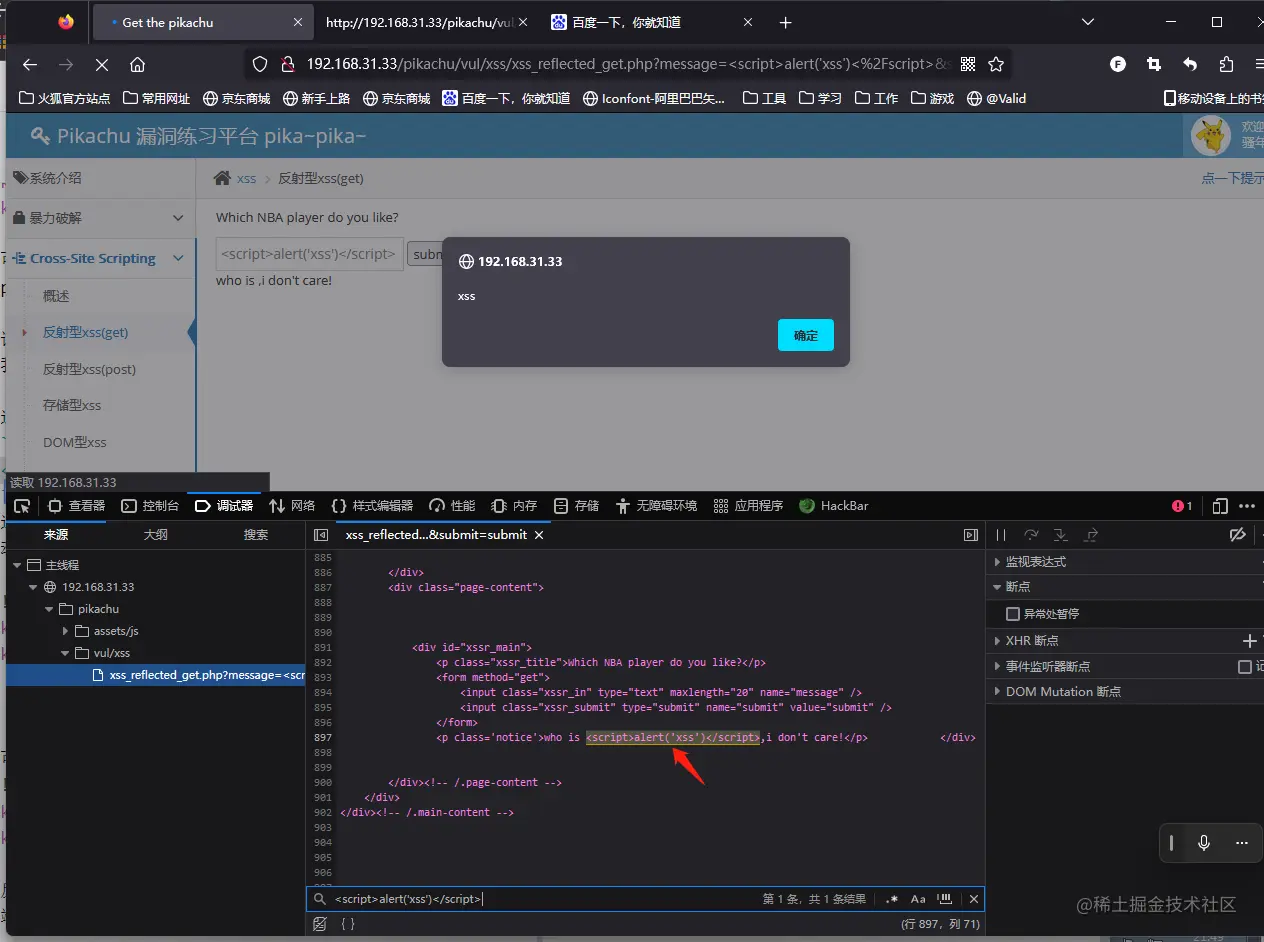
Task: Expand the 监视表达式 section
Action: coord(998,562)
